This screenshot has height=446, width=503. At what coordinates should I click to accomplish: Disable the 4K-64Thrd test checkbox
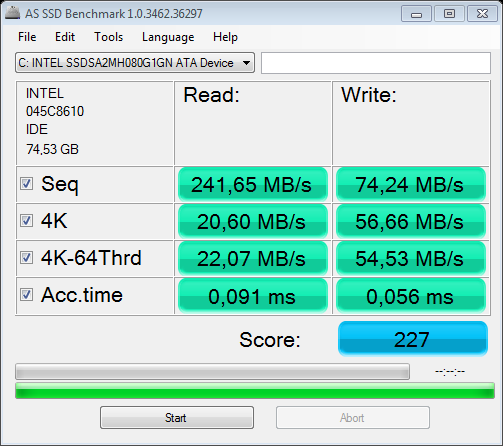point(26,258)
